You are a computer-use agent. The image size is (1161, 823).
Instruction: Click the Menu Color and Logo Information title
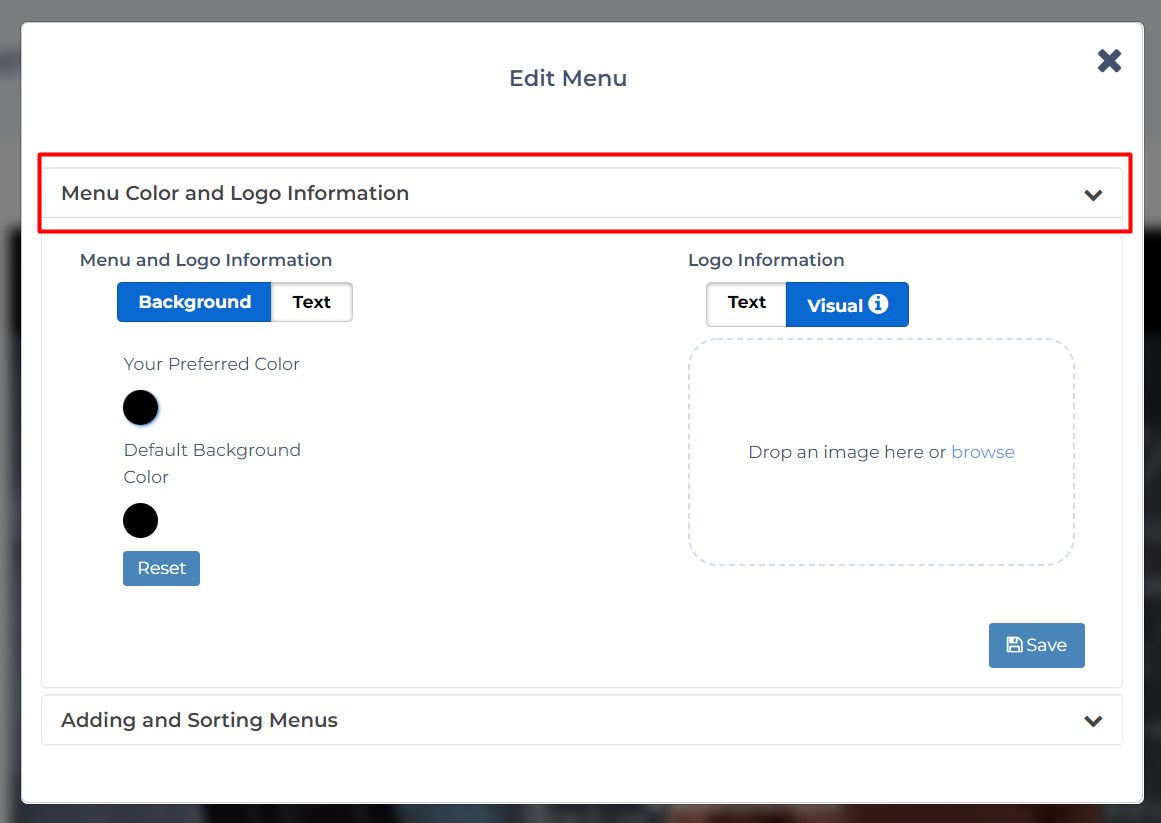click(x=235, y=193)
